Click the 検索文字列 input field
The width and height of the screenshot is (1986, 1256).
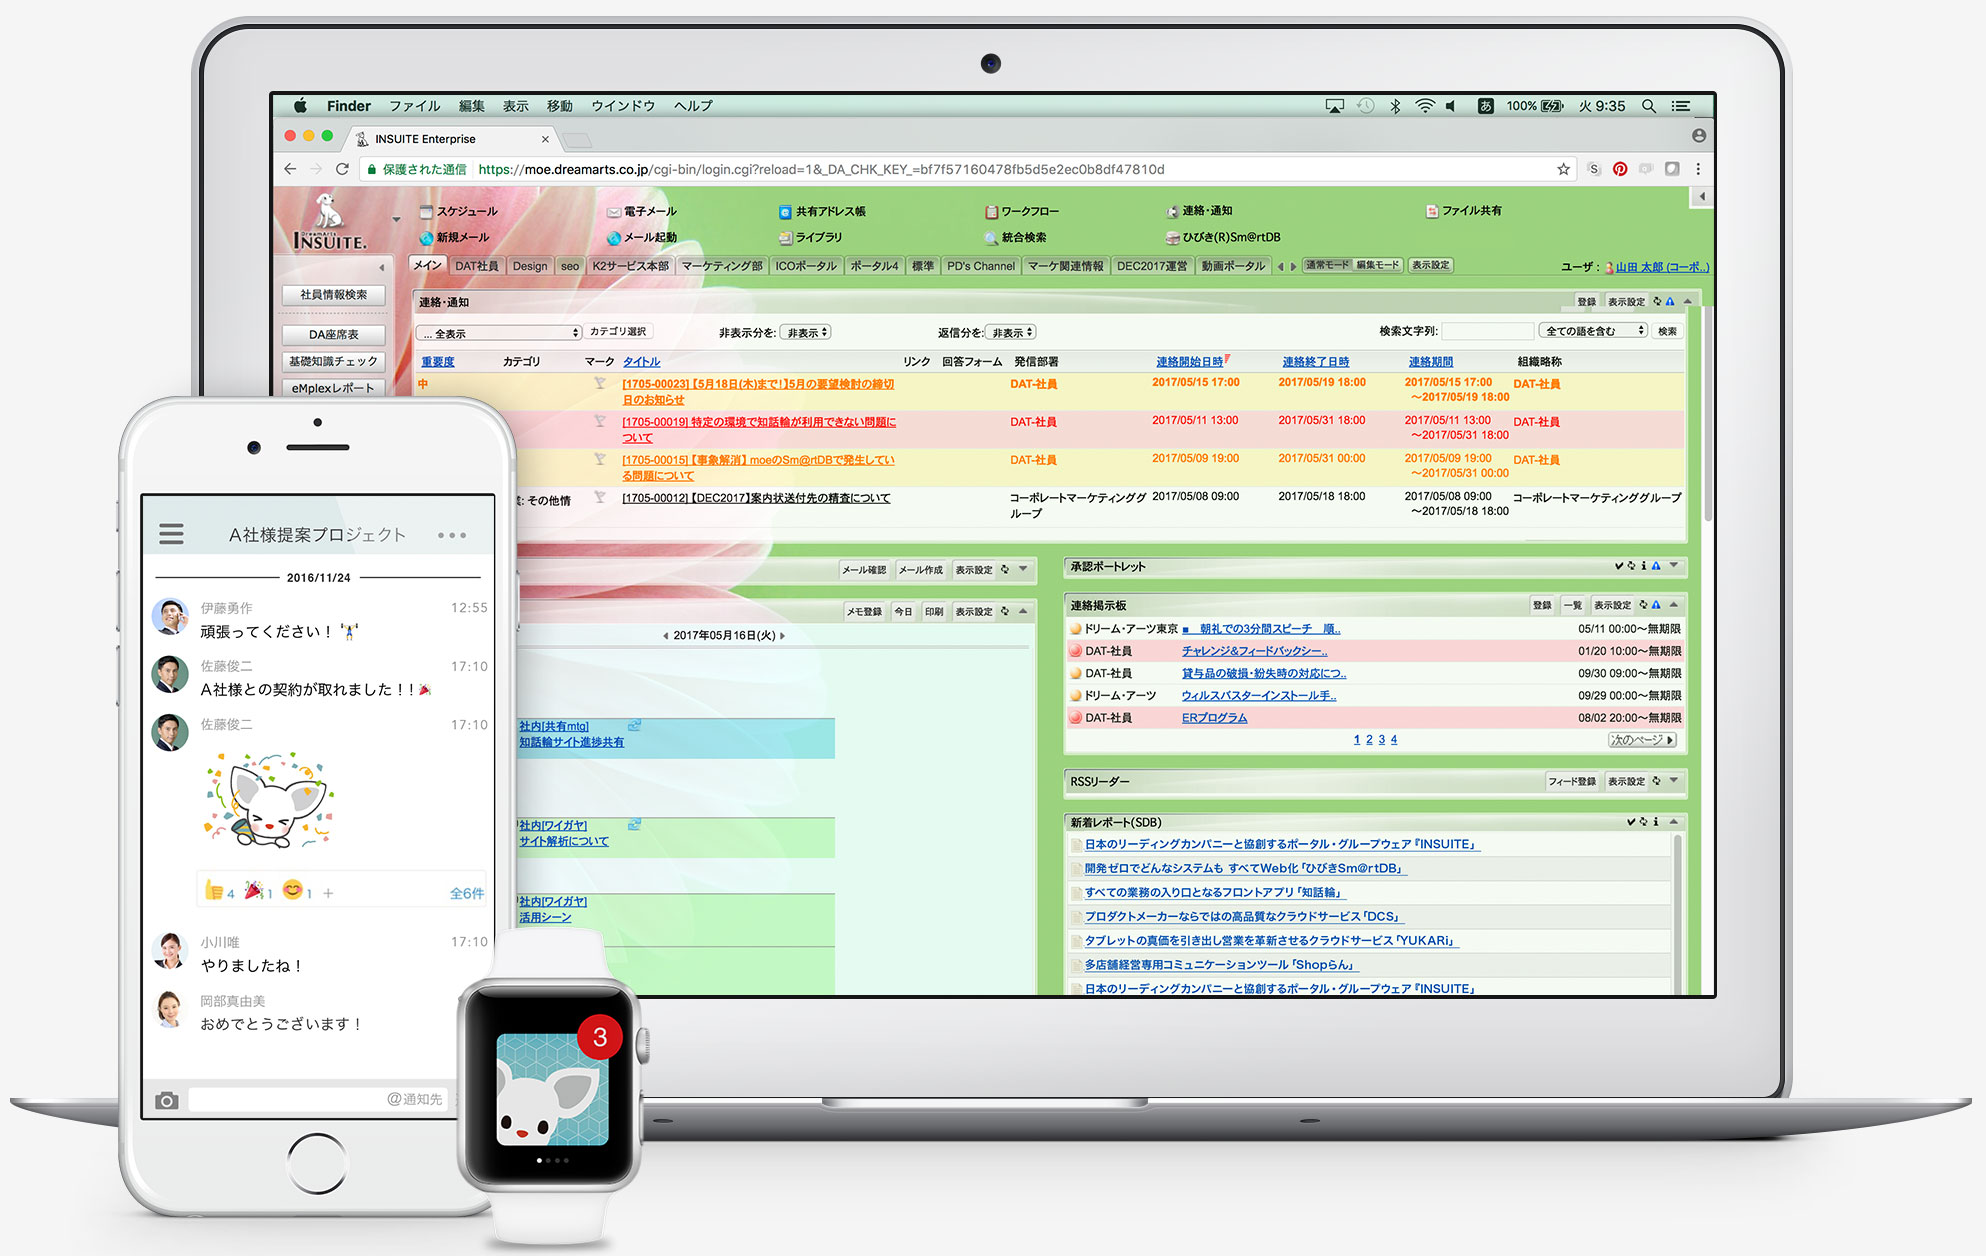1487,331
